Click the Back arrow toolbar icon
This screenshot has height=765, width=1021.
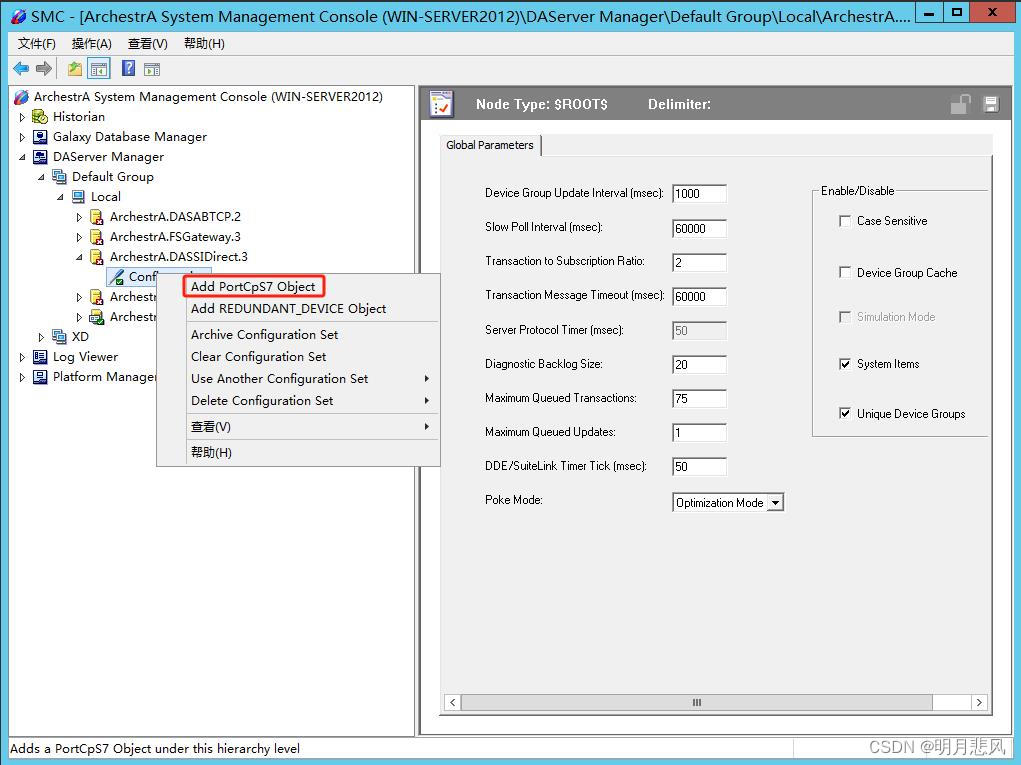21,68
